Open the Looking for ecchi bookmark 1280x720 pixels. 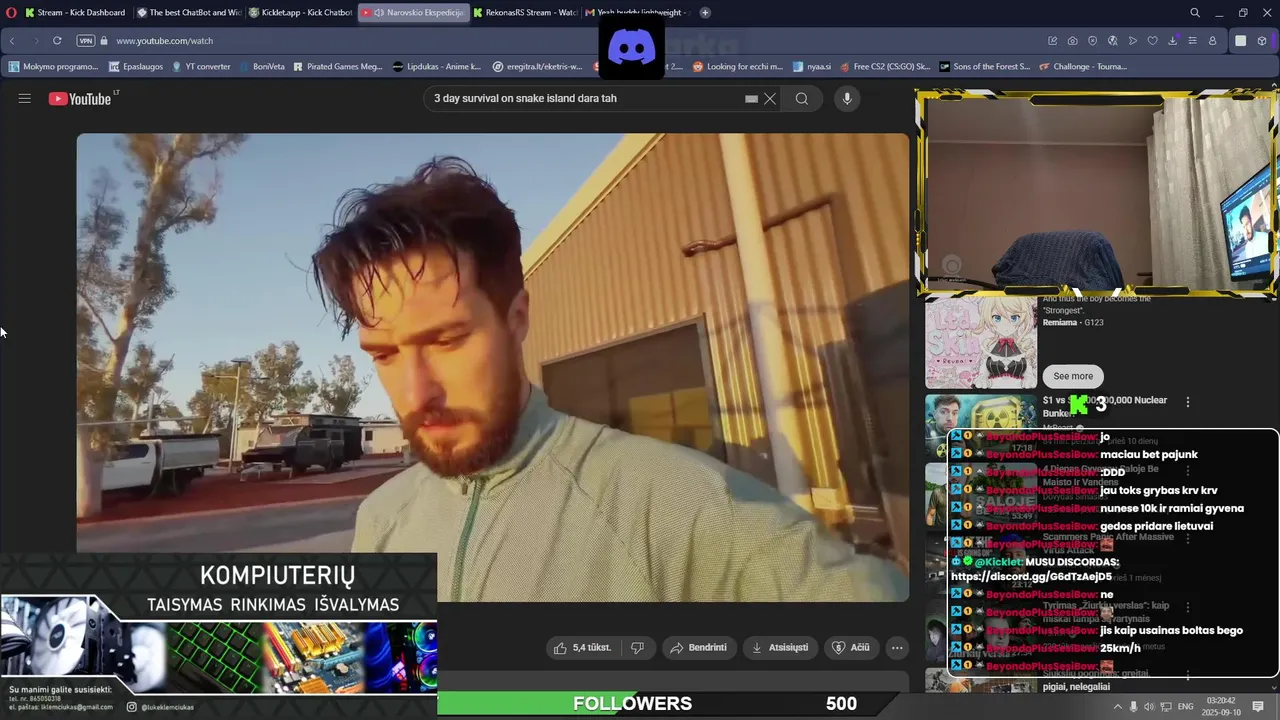point(738,67)
